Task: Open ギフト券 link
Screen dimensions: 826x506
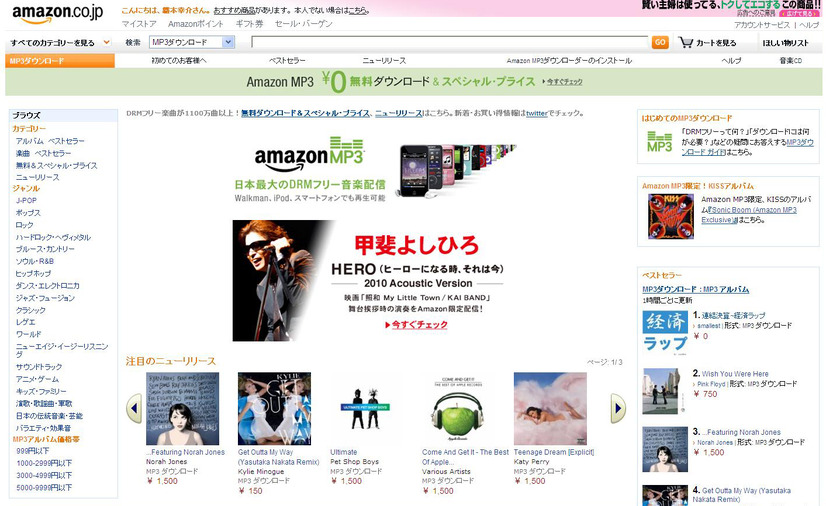Action: [249, 24]
